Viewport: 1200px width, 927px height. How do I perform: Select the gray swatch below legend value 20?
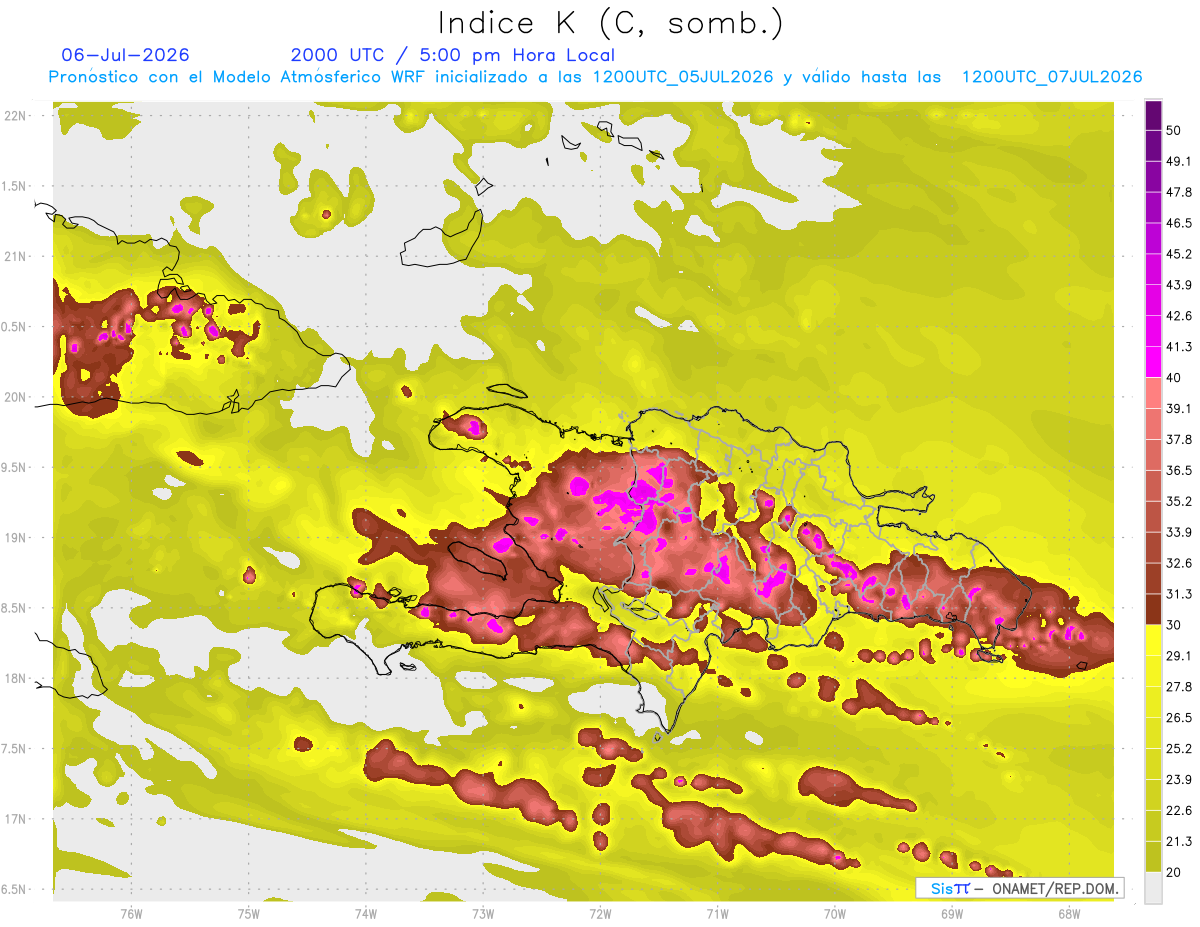(1153, 887)
